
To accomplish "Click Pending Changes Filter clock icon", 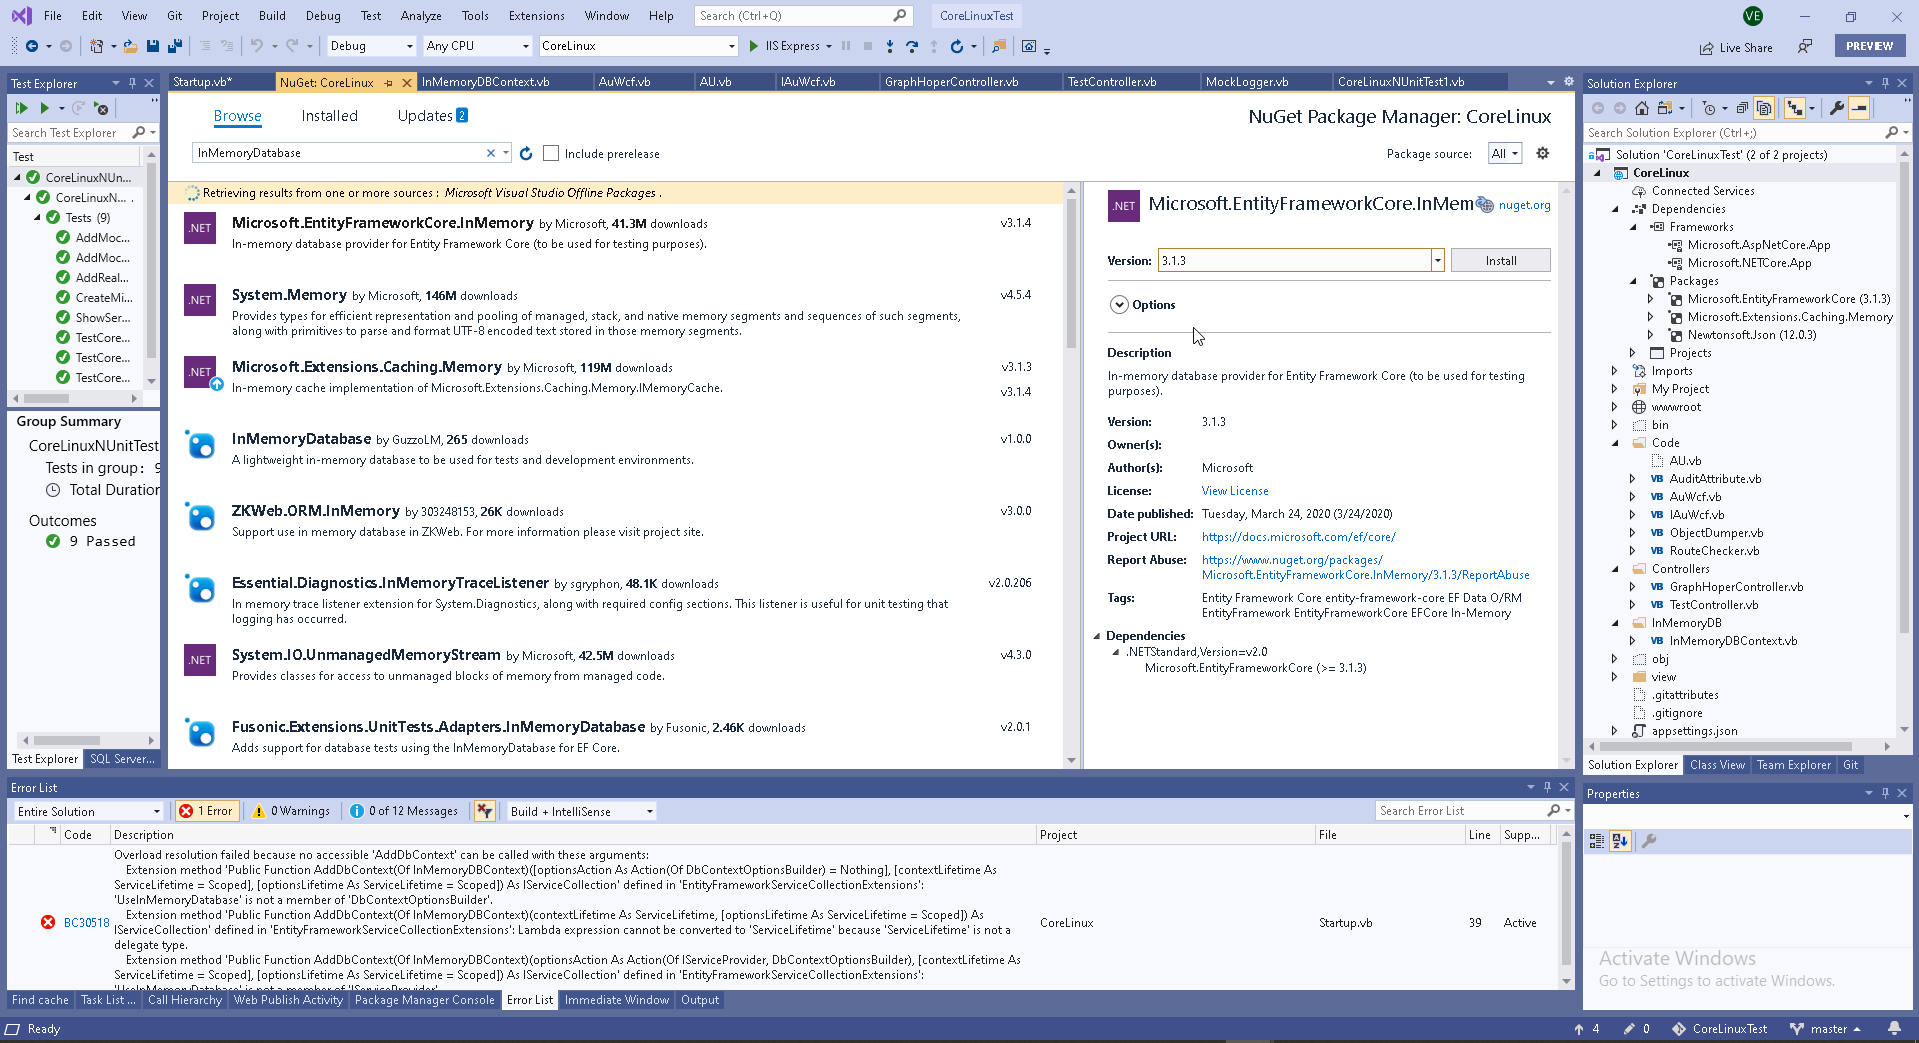I will (x=1709, y=108).
